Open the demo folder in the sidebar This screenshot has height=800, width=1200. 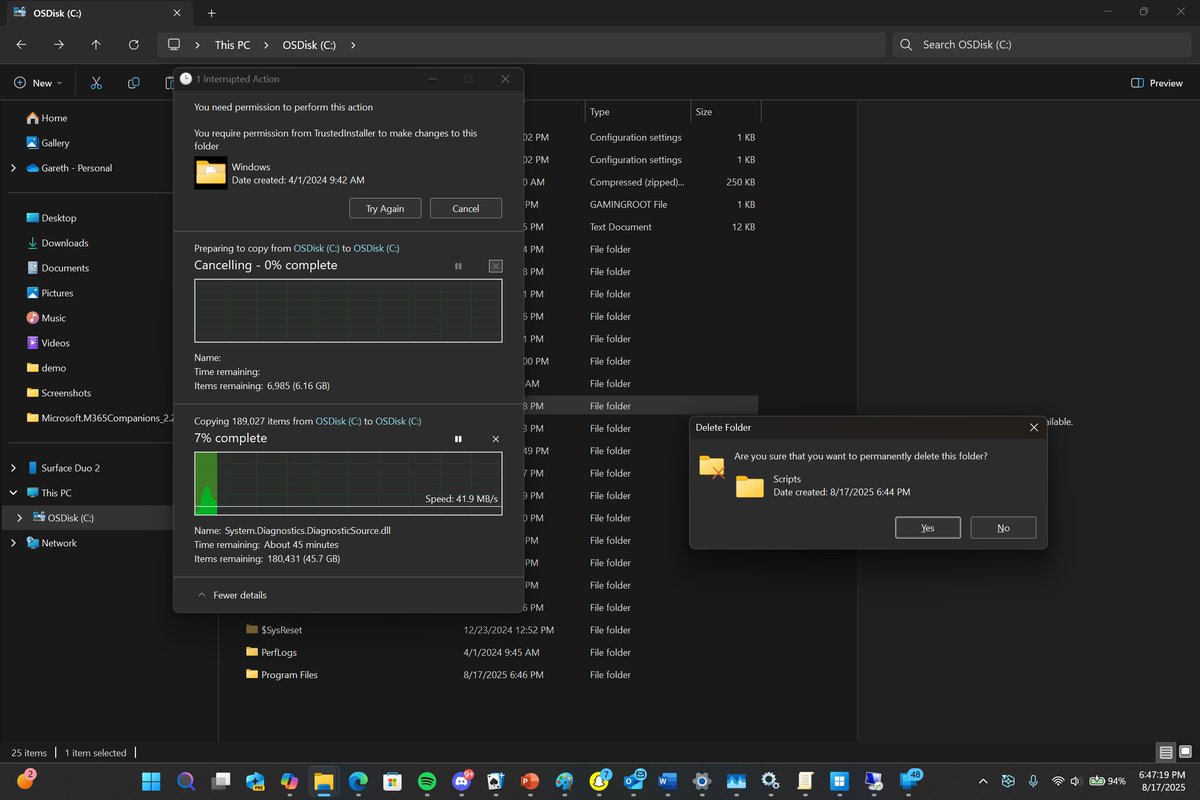46,368
